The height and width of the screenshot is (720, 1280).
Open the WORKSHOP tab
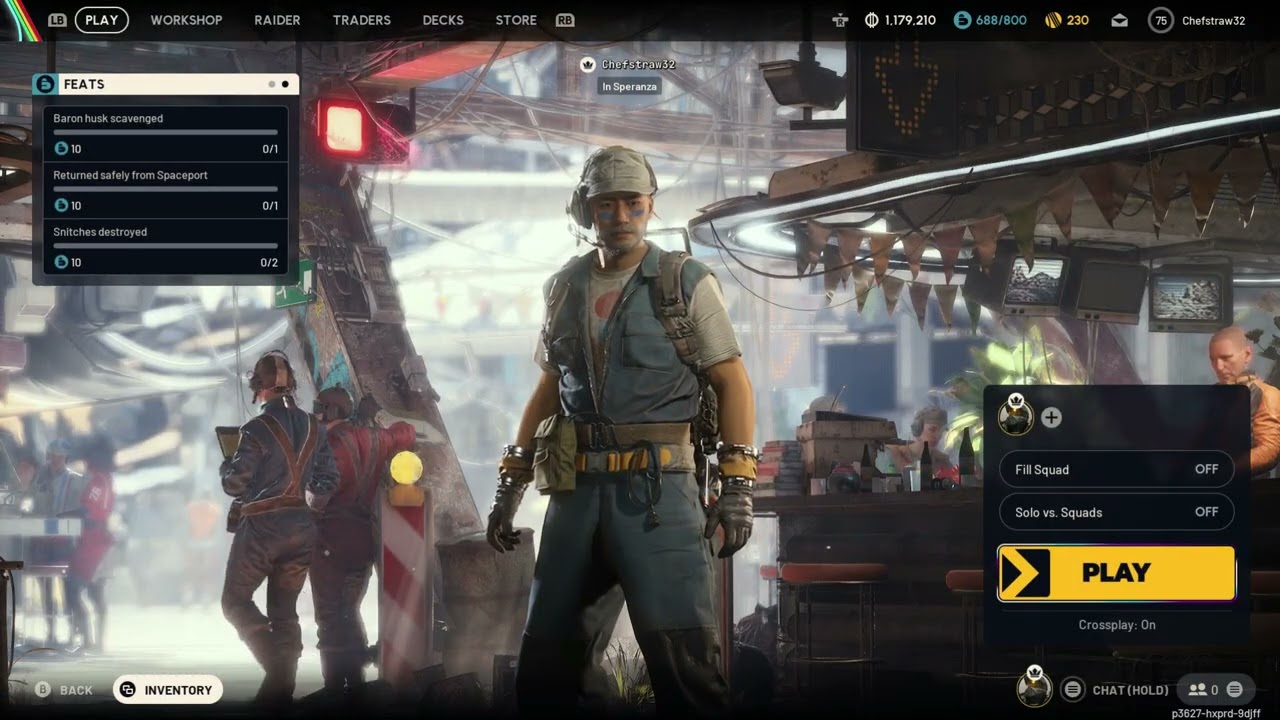(x=186, y=20)
